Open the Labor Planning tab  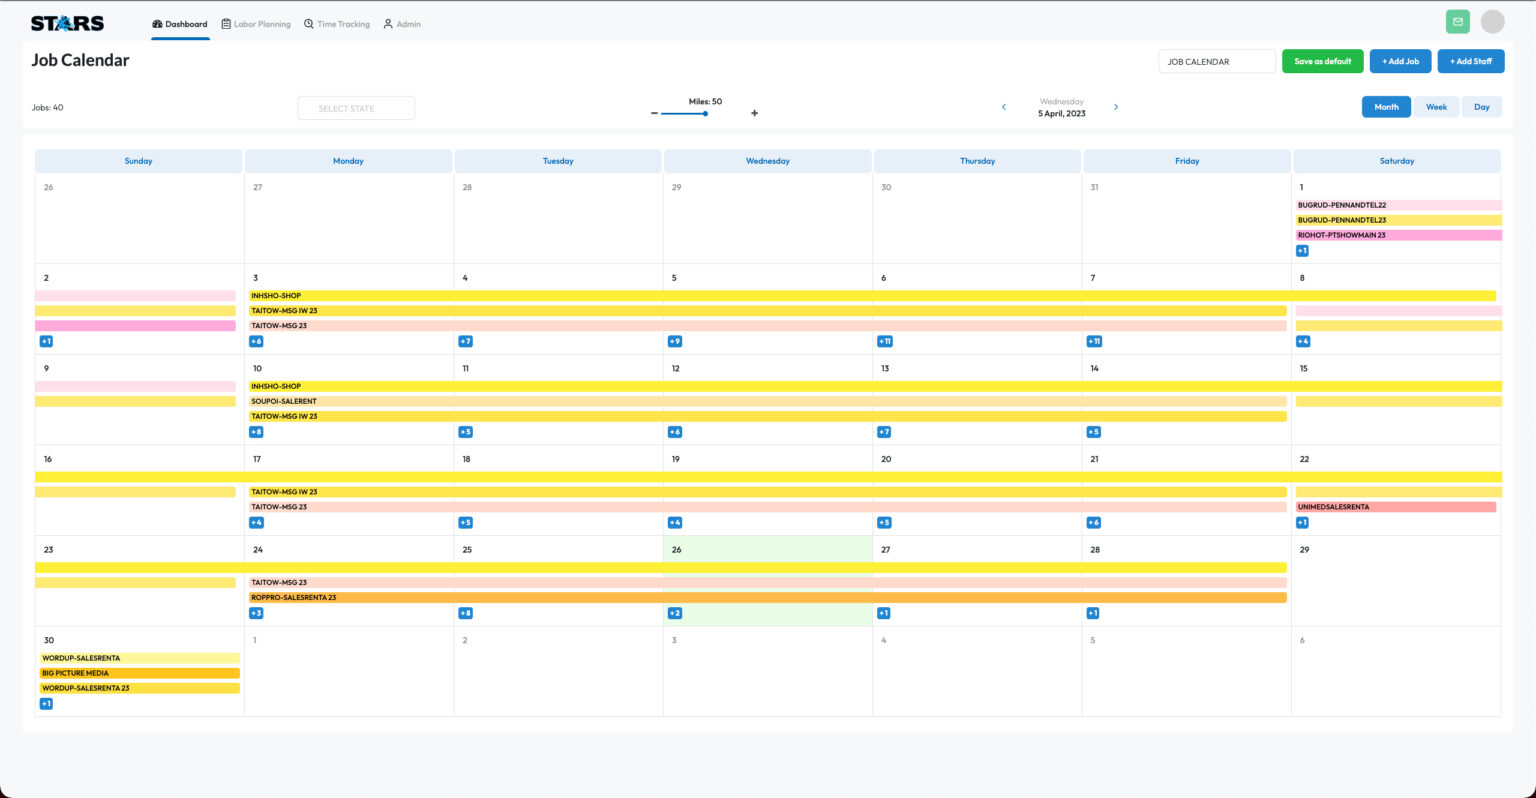[256, 24]
